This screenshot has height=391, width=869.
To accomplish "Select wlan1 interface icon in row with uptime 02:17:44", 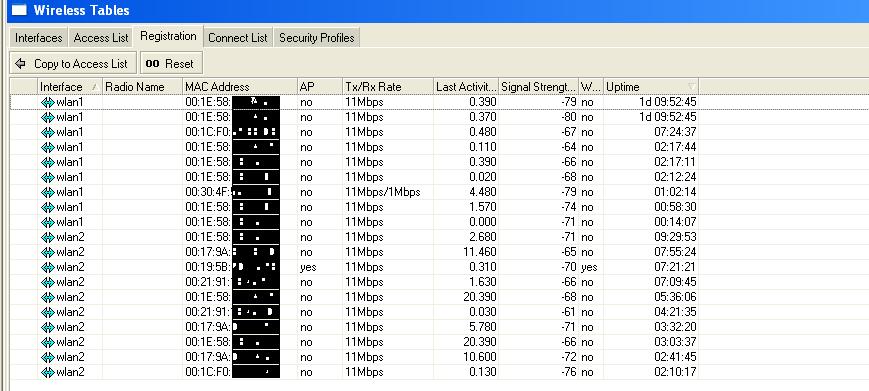I will [x=48, y=147].
